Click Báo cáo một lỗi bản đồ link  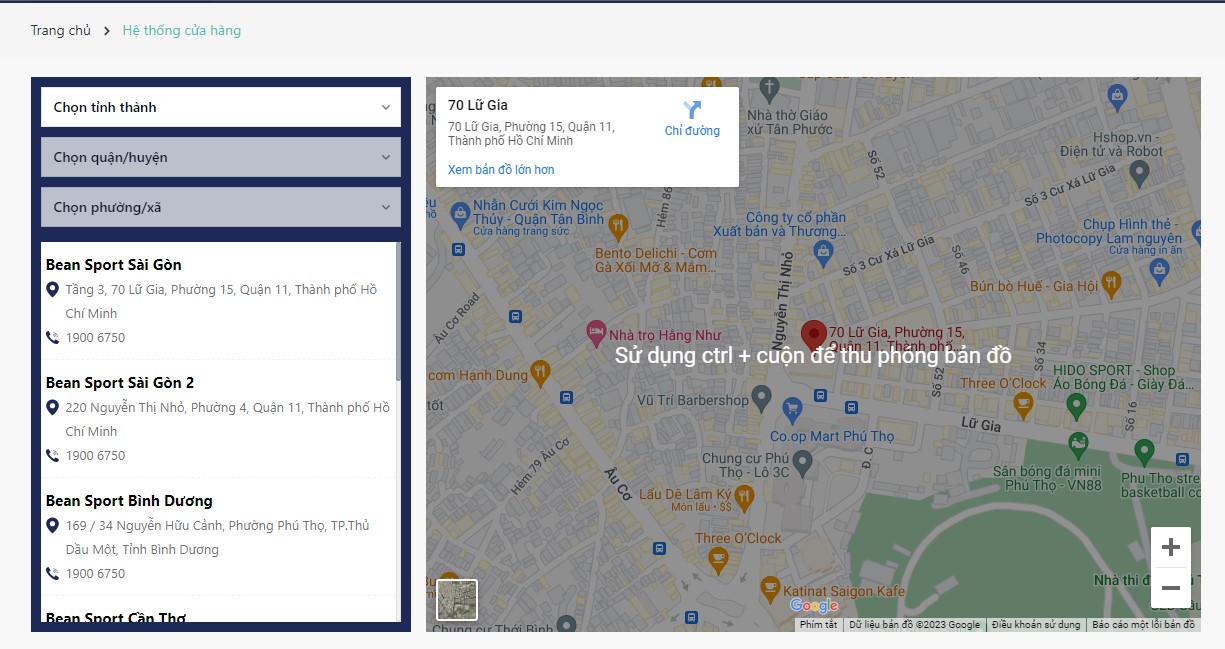click(x=1143, y=625)
